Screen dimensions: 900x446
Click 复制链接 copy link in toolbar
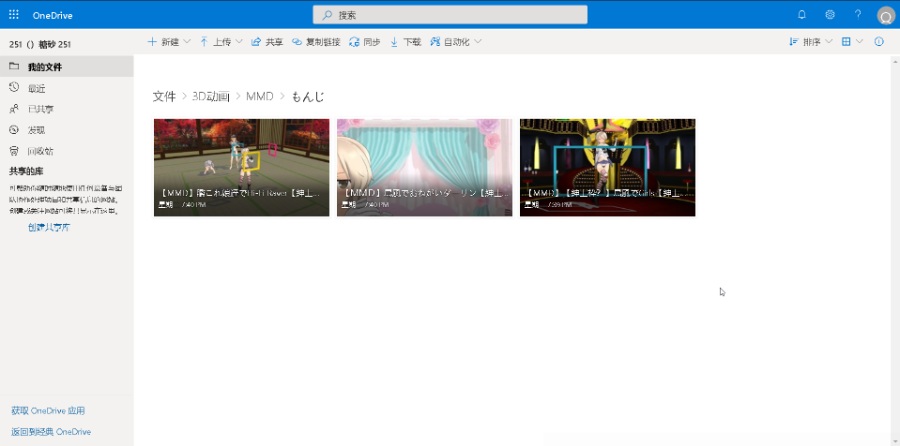tap(316, 42)
